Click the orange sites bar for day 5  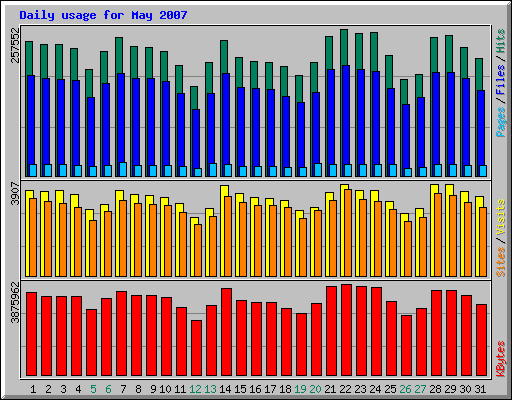[x=93, y=248]
